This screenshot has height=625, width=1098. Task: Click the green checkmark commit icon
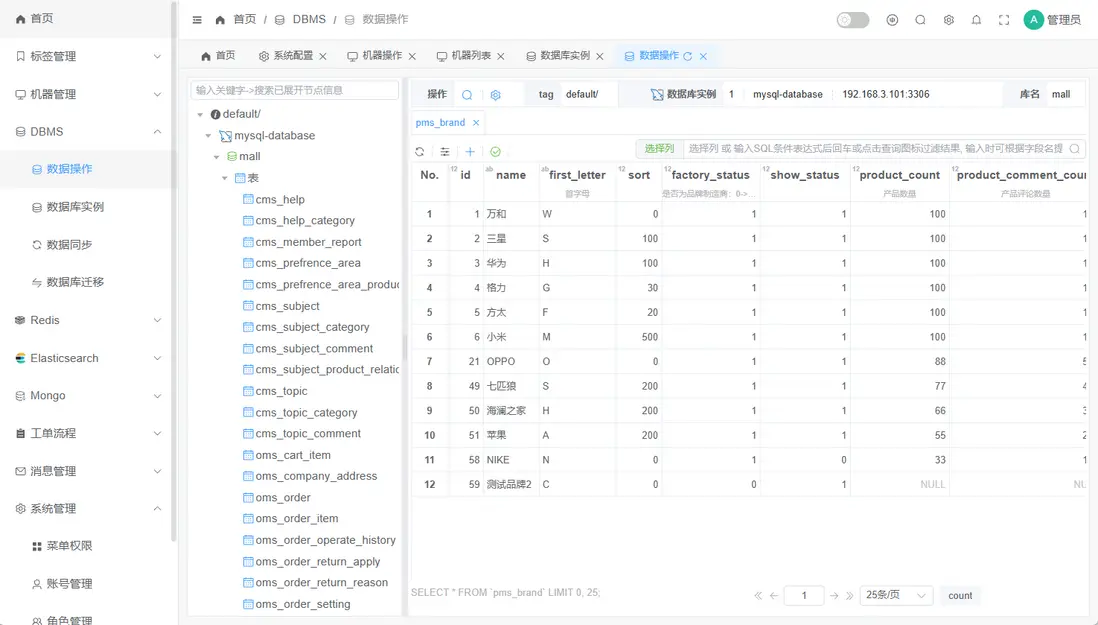495,152
